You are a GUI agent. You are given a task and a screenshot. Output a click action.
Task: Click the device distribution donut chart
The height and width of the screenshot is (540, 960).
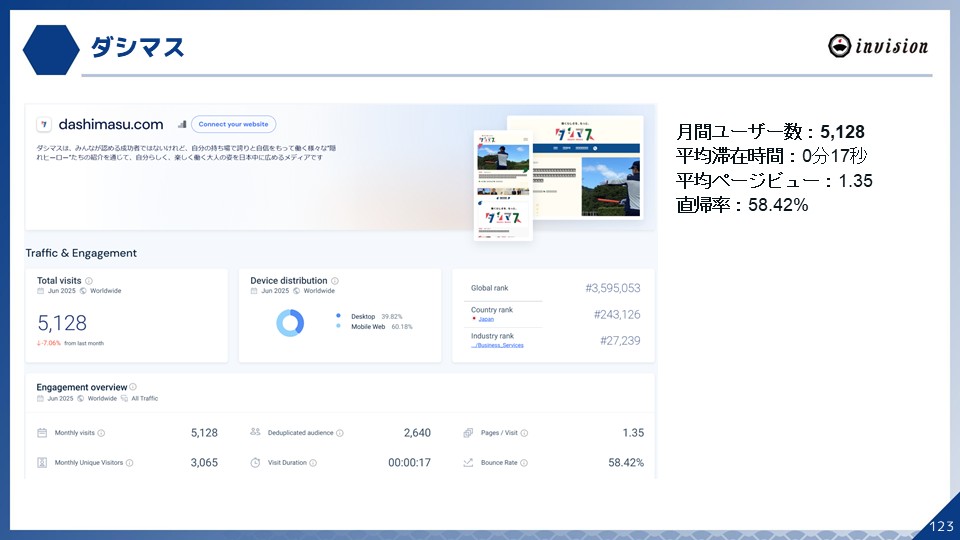coord(290,323)
